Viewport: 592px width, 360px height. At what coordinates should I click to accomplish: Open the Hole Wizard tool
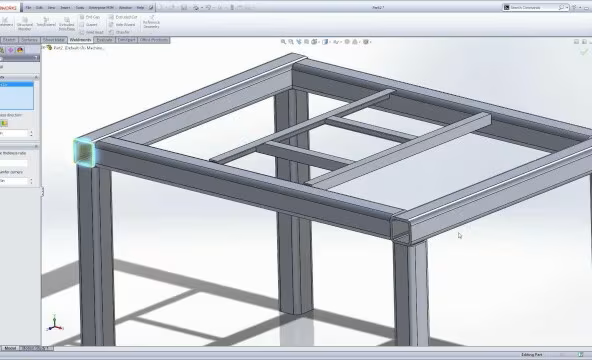(x=122, y=25)
